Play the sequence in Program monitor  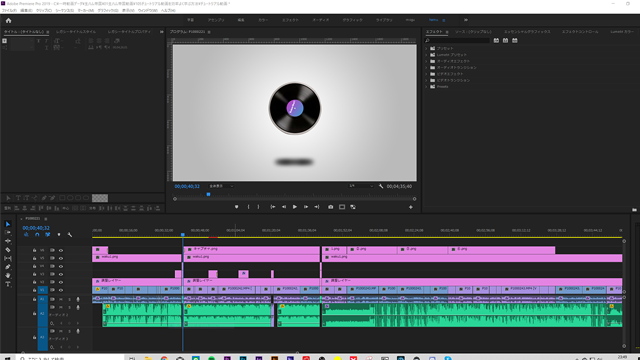click(295, 207)
